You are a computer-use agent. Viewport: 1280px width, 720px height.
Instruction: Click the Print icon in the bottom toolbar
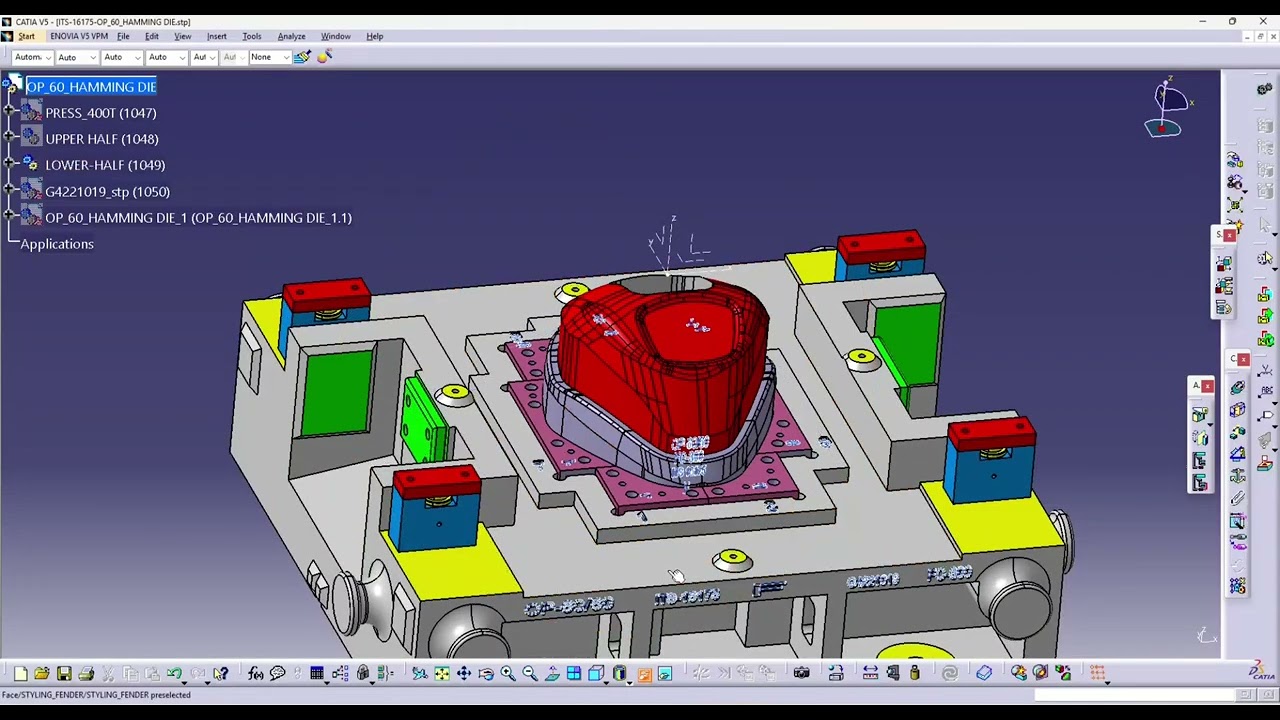[x=86, y=674]
